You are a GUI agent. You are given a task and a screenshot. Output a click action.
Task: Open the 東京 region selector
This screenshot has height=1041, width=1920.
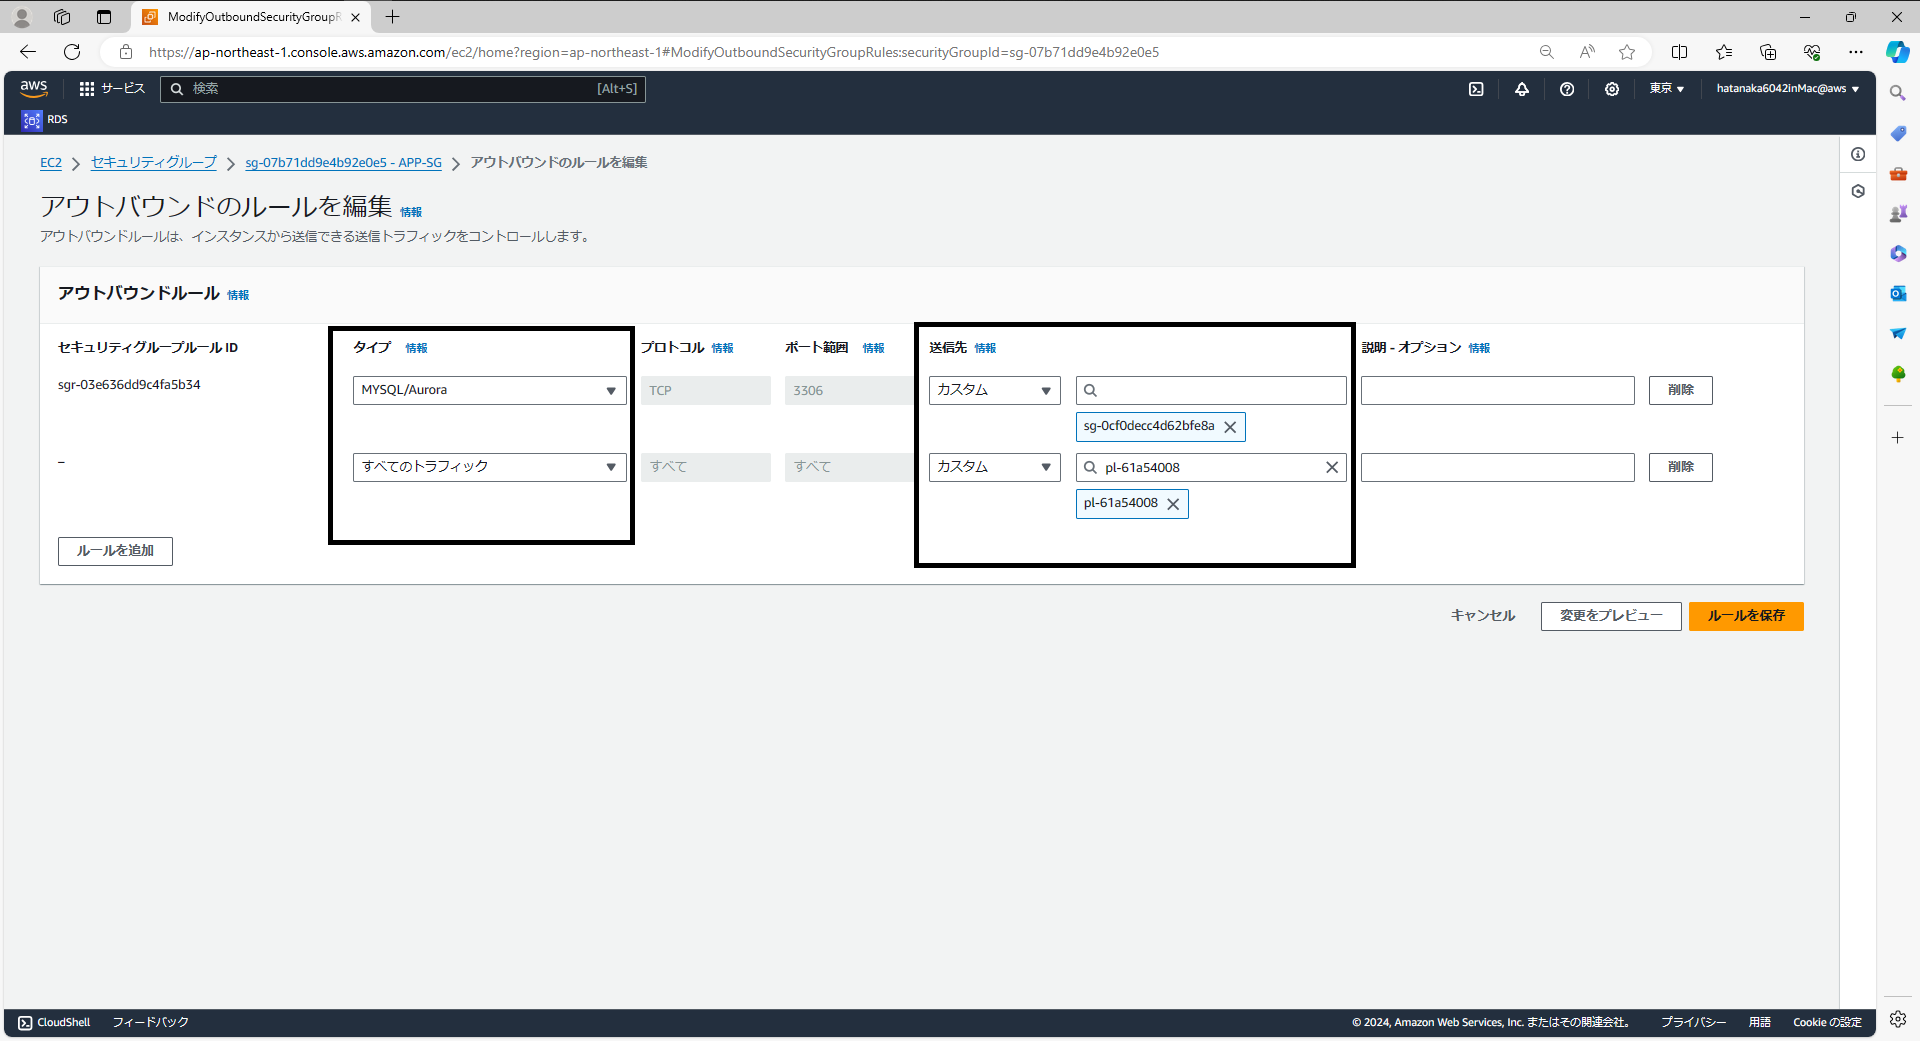click(1667, 89)
